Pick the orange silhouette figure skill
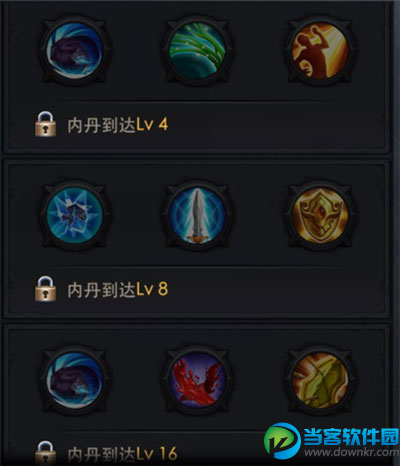This screenshot has width=400, height=466. point(320,51)
